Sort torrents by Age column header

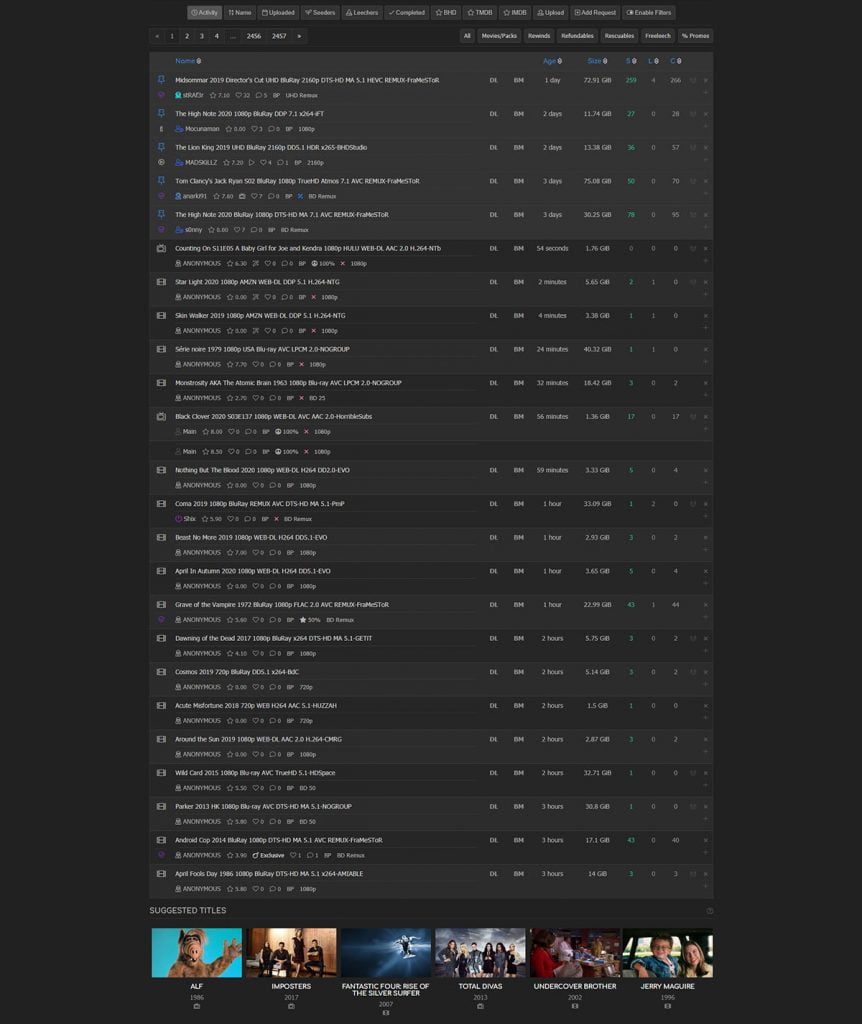coord(551,61)
